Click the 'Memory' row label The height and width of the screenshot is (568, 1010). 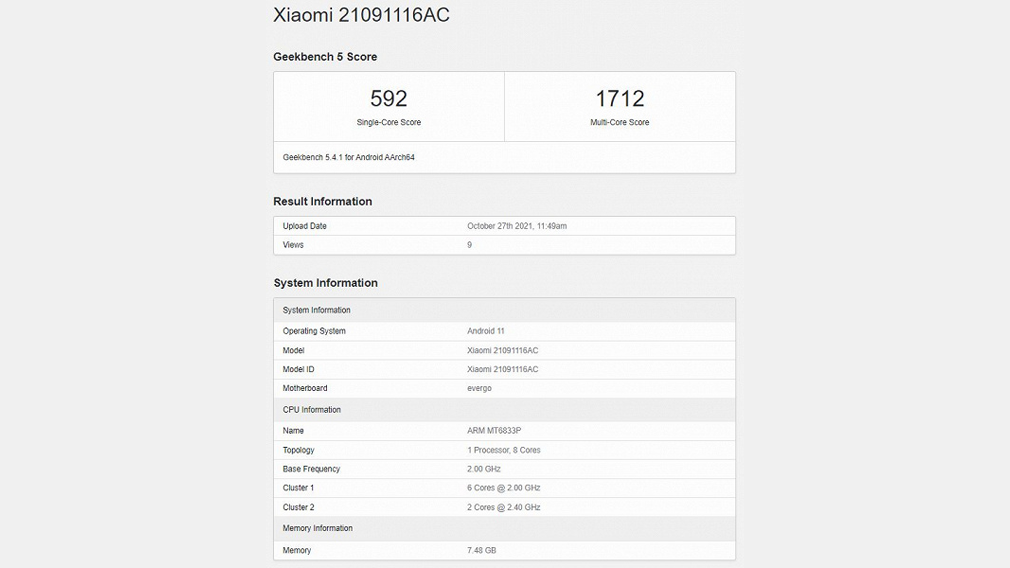[x=296, y=551]
